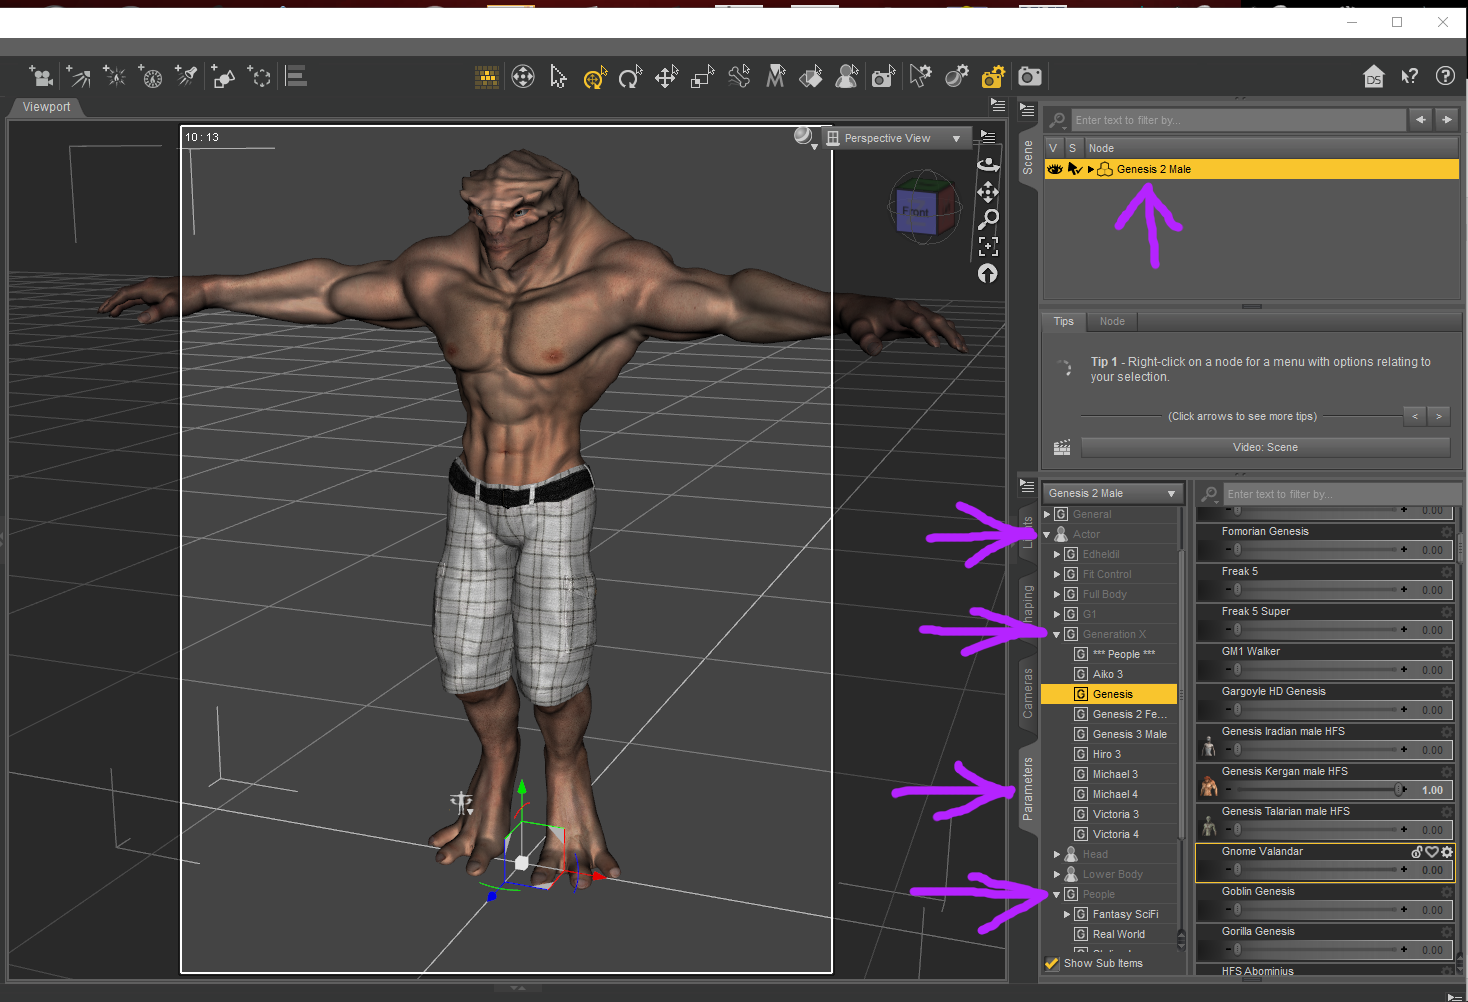
Task: Expand the Full Body group
Action: pos(1057,594)
